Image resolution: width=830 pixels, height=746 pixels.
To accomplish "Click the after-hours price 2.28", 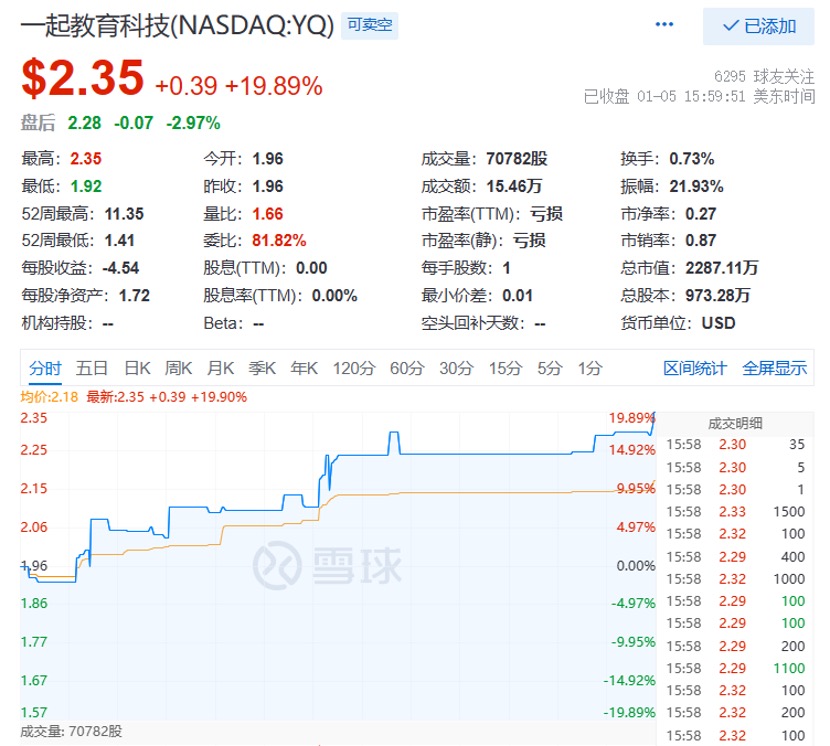I will point(84,123).
